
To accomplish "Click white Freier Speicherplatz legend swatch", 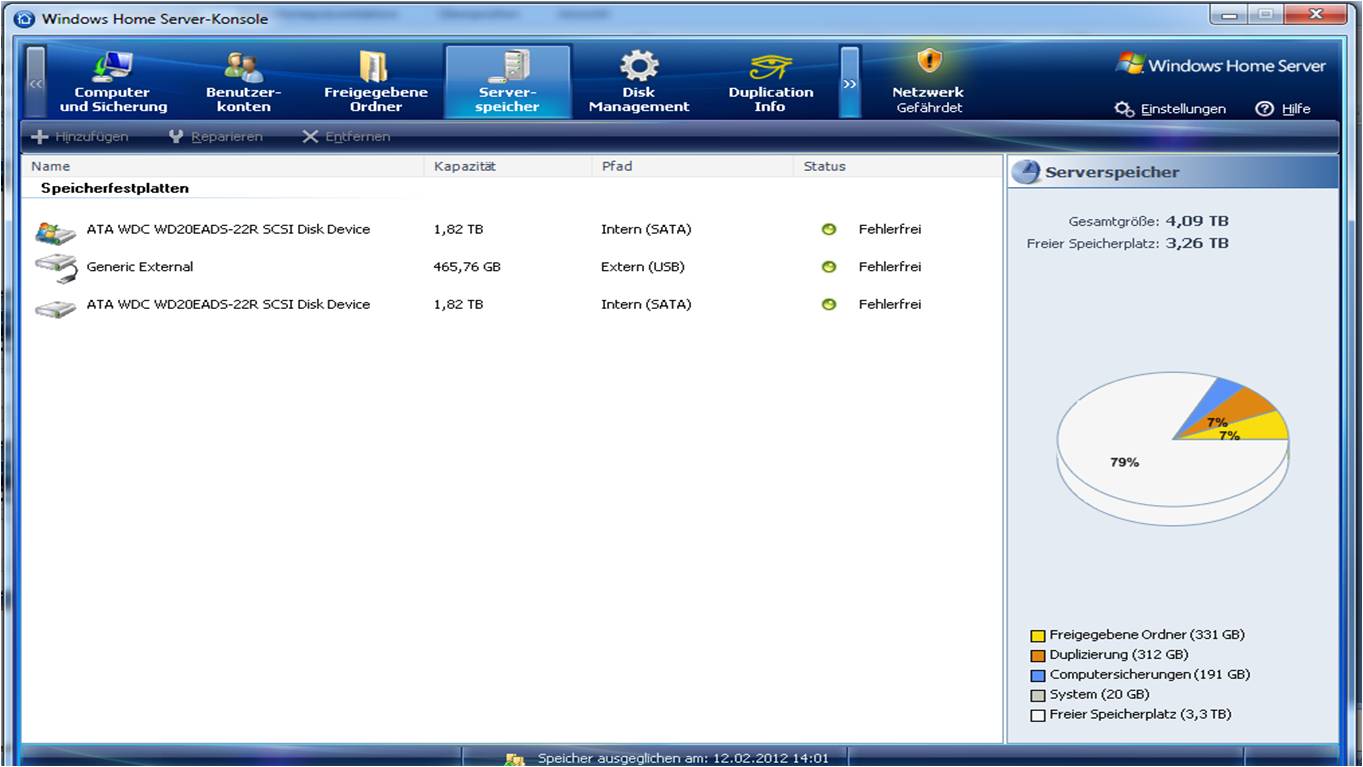I will (x=1038, y=715).
